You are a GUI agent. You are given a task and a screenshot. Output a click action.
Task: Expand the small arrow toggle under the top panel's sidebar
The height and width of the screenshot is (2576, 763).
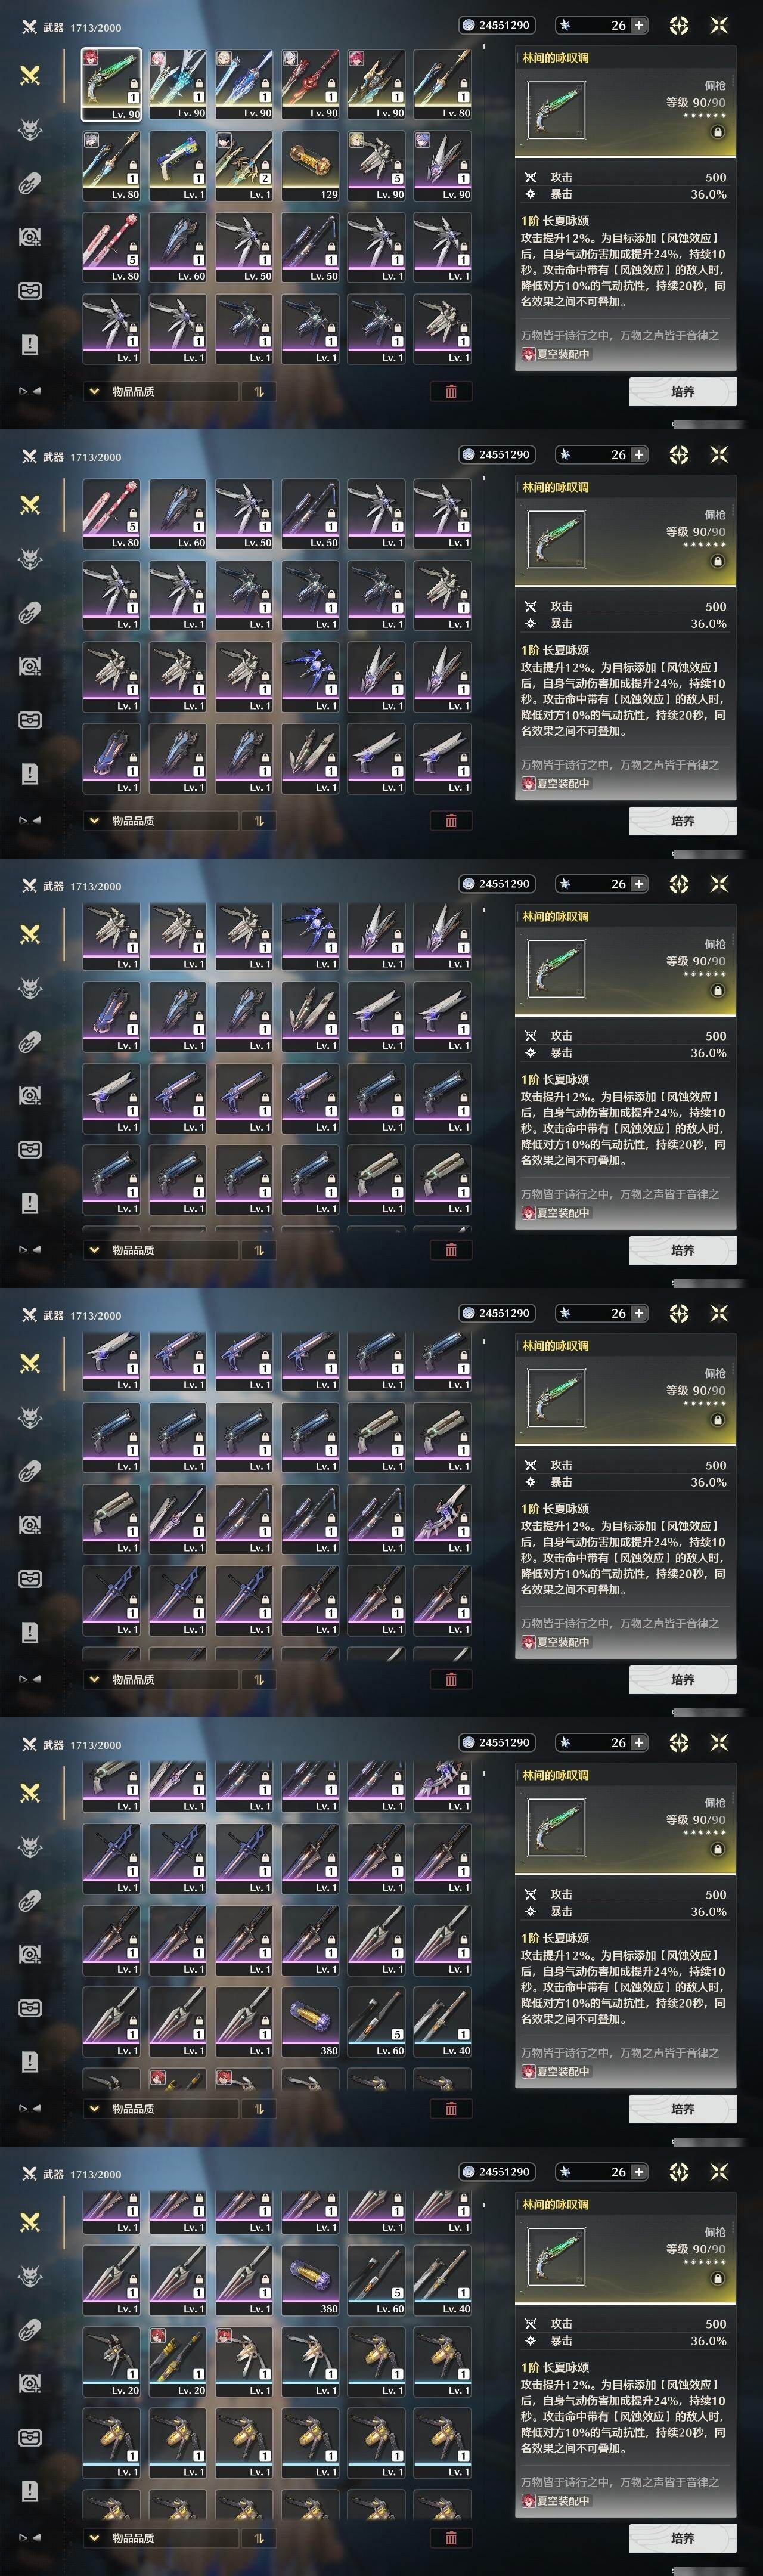[x=30, y=391]
